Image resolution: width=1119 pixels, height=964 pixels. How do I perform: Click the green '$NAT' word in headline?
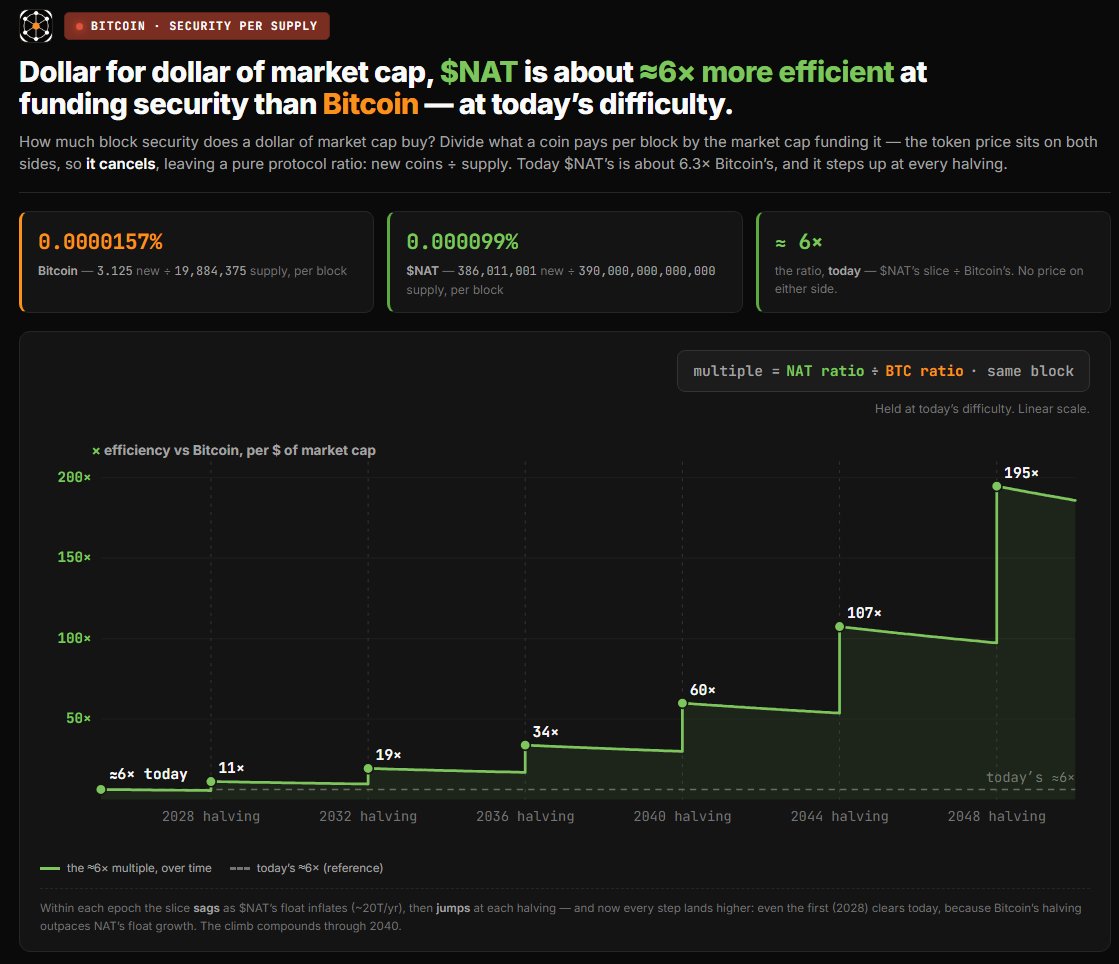coord(479,72)
